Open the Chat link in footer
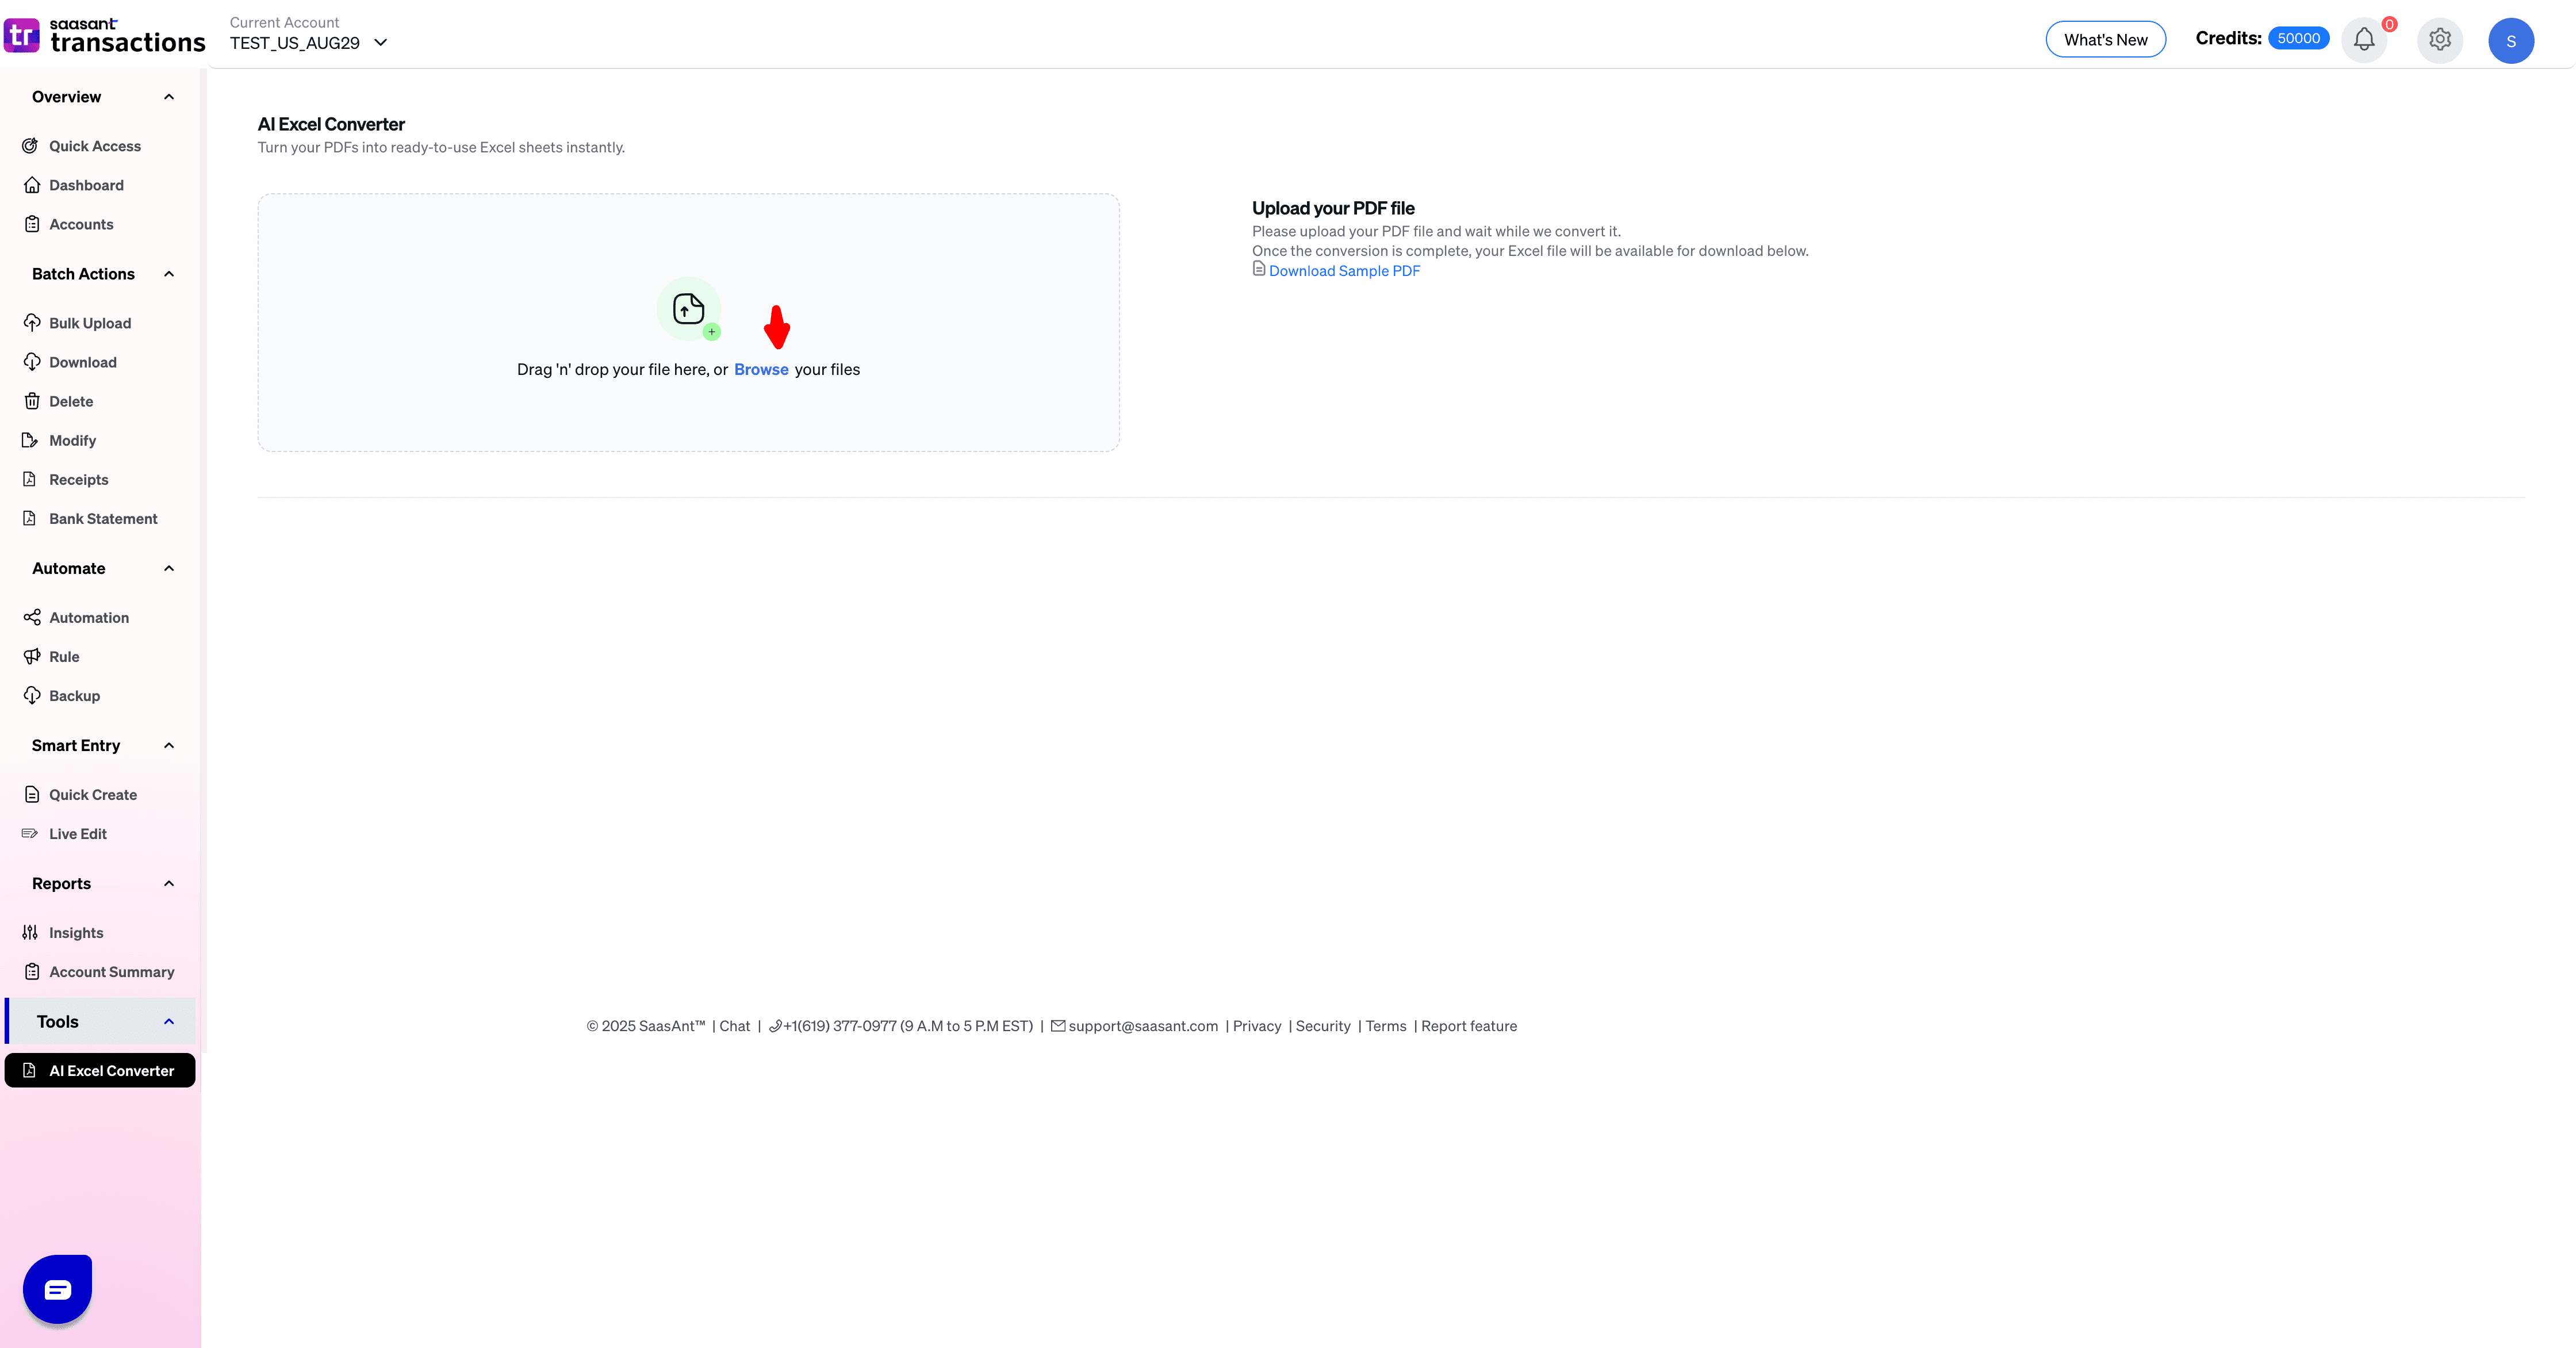Screen dimensions: 2576x1348 point(734,1026)
